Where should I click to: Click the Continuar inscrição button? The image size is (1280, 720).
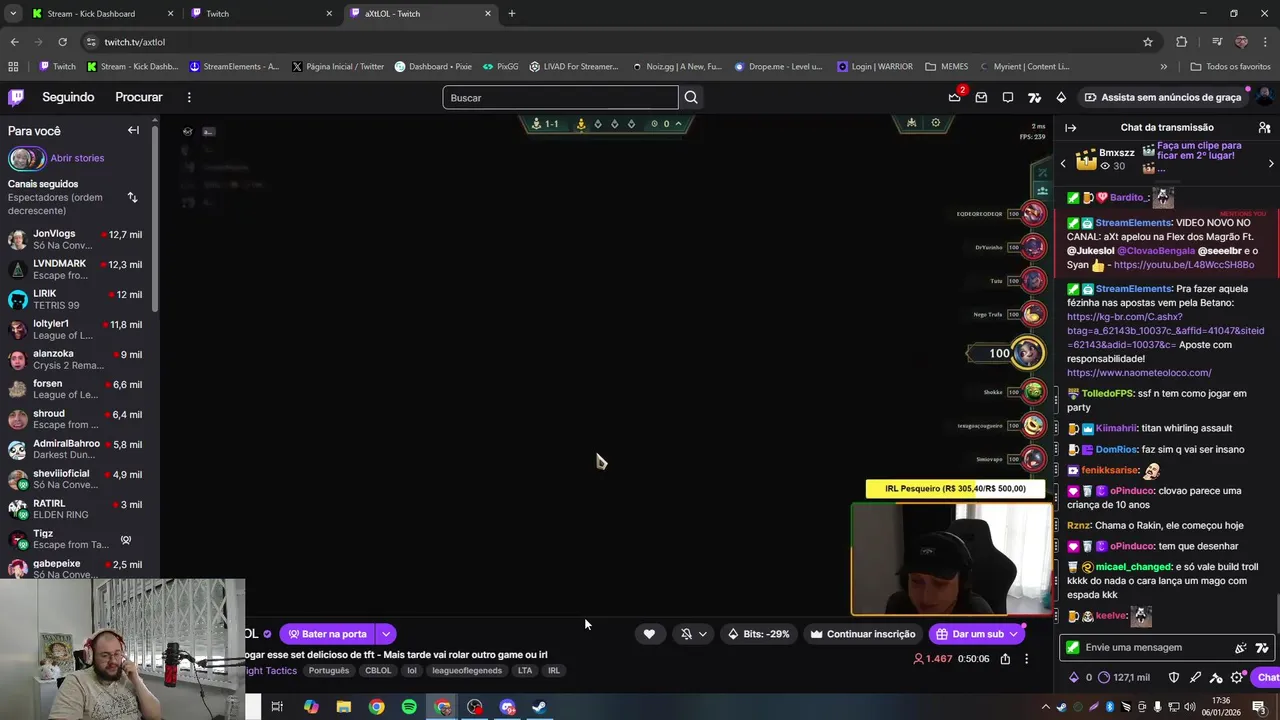pyautogui.click(x=863, y=634)
